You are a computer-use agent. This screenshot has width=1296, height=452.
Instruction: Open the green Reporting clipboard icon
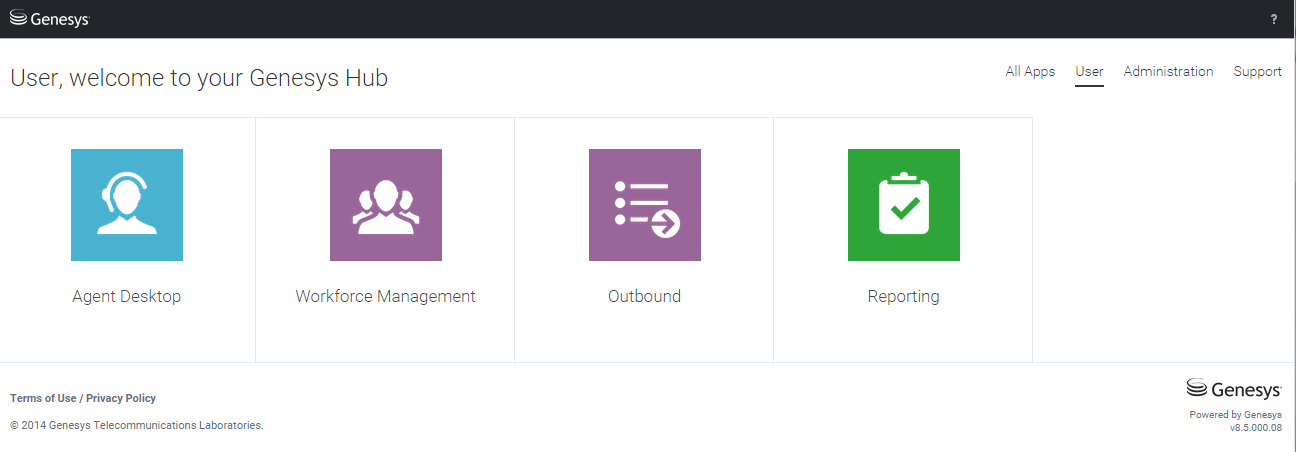tap(904, 205)
